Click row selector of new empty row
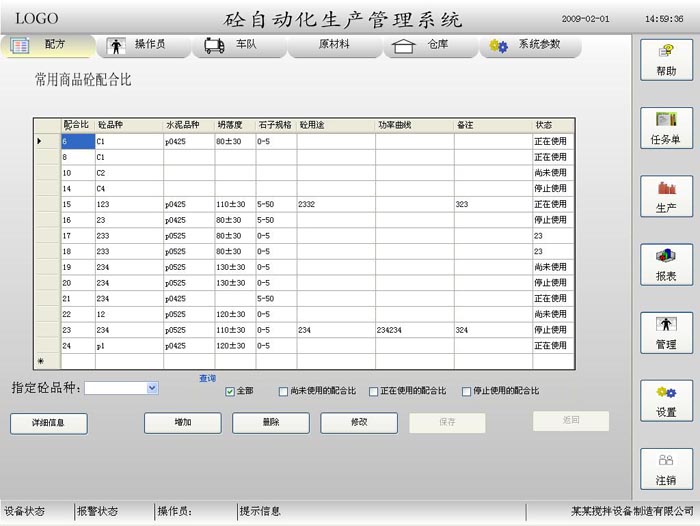Screen dimensions: 700x526 point(47,361)
